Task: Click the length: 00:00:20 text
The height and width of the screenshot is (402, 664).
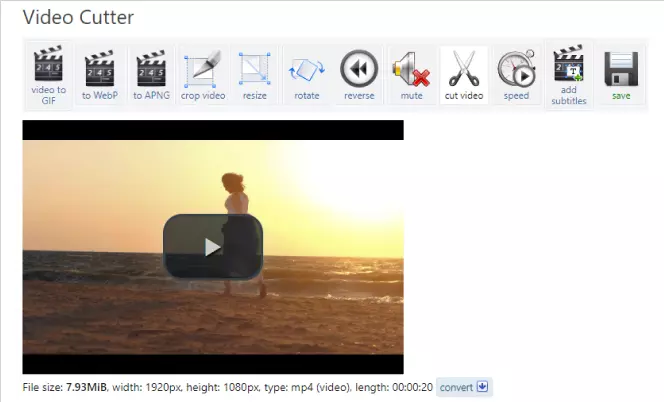Action: pyautogui.click(x=394, y=387)
